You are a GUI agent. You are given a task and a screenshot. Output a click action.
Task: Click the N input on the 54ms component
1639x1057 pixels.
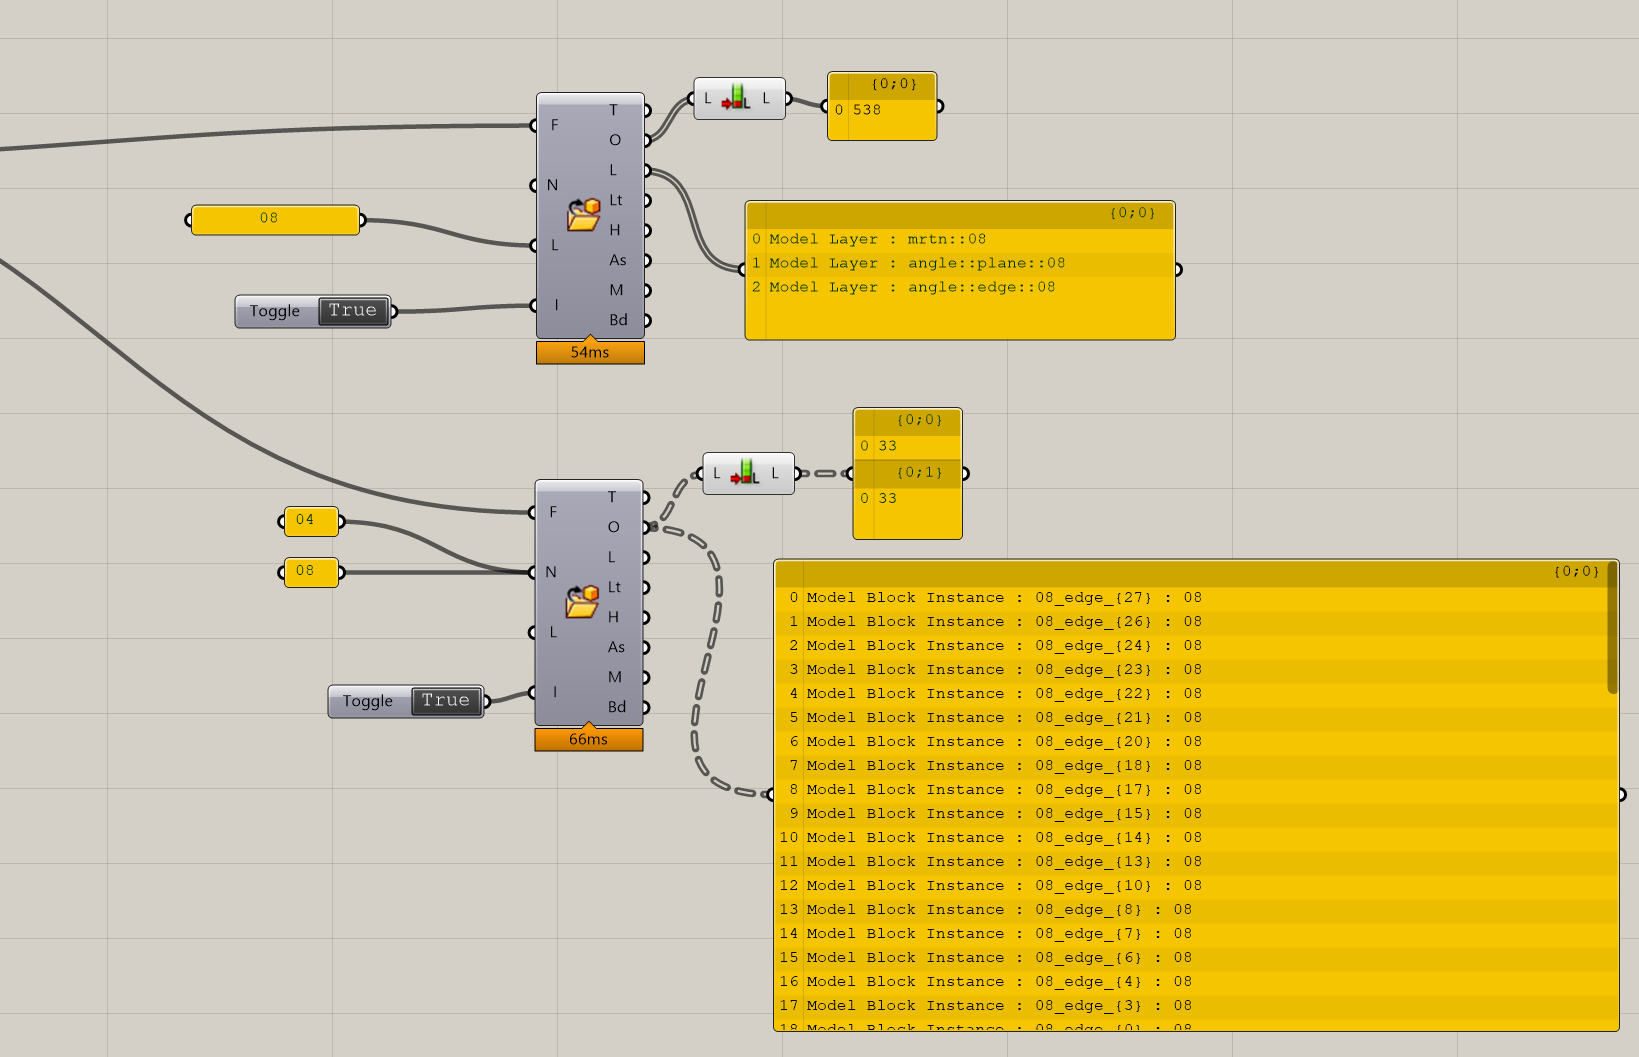[x=552, y=185]
